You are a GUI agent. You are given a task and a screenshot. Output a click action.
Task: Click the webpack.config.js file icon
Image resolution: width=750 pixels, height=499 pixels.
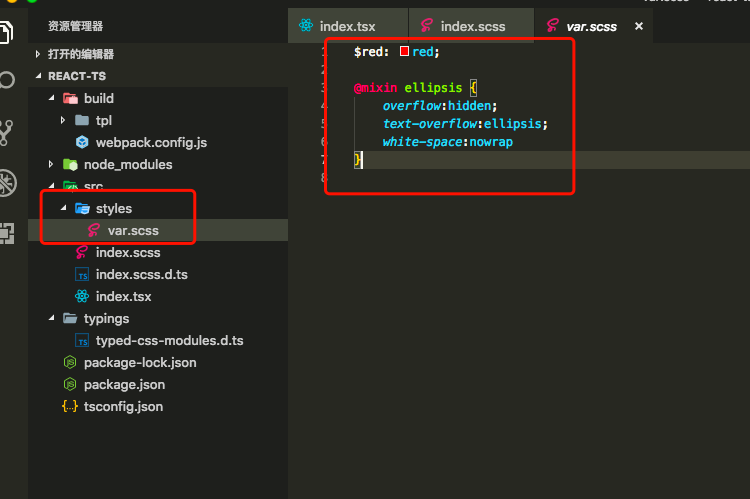point(82,142)
